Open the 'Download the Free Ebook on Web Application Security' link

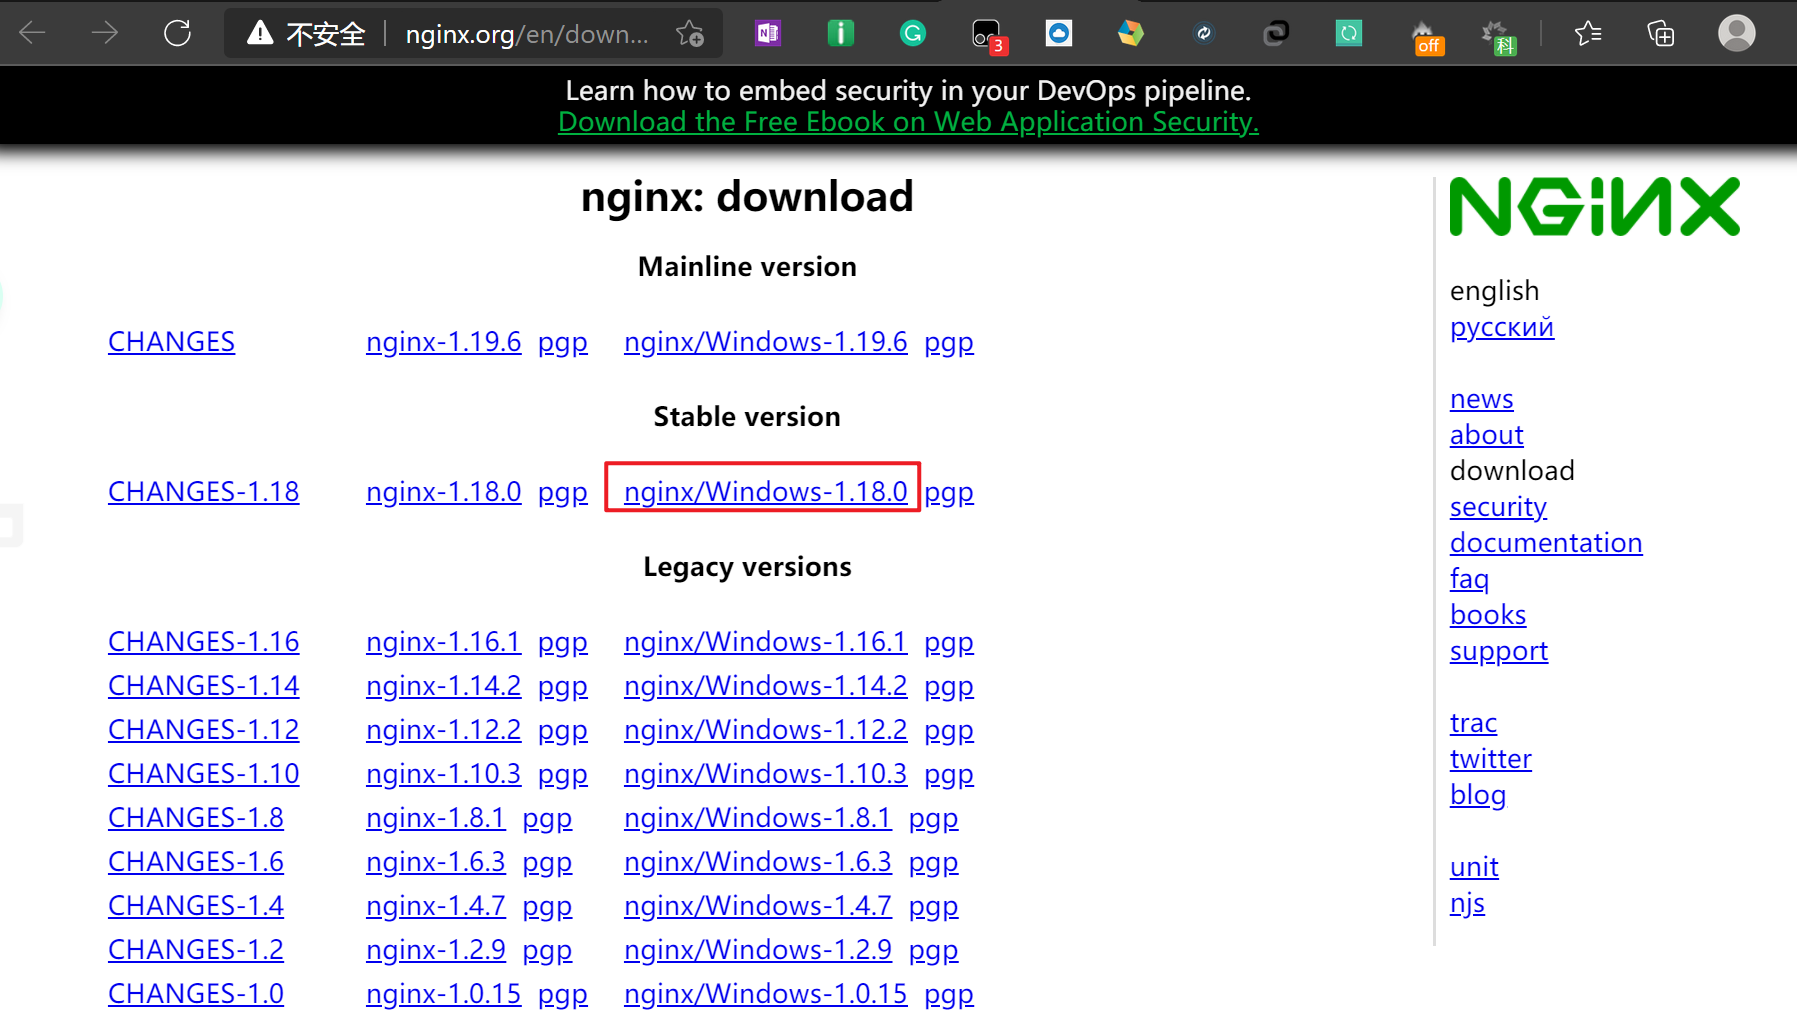pyautogui.click(x=908, y=122)
